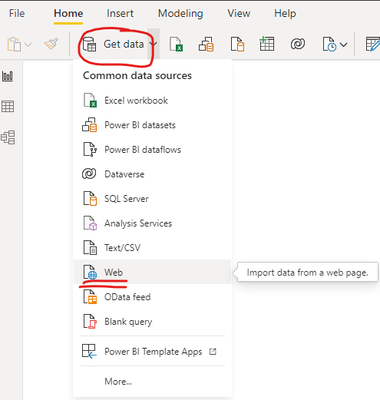
Task: Click the external link icon beside Template Apps
Action: click(213, 352)
